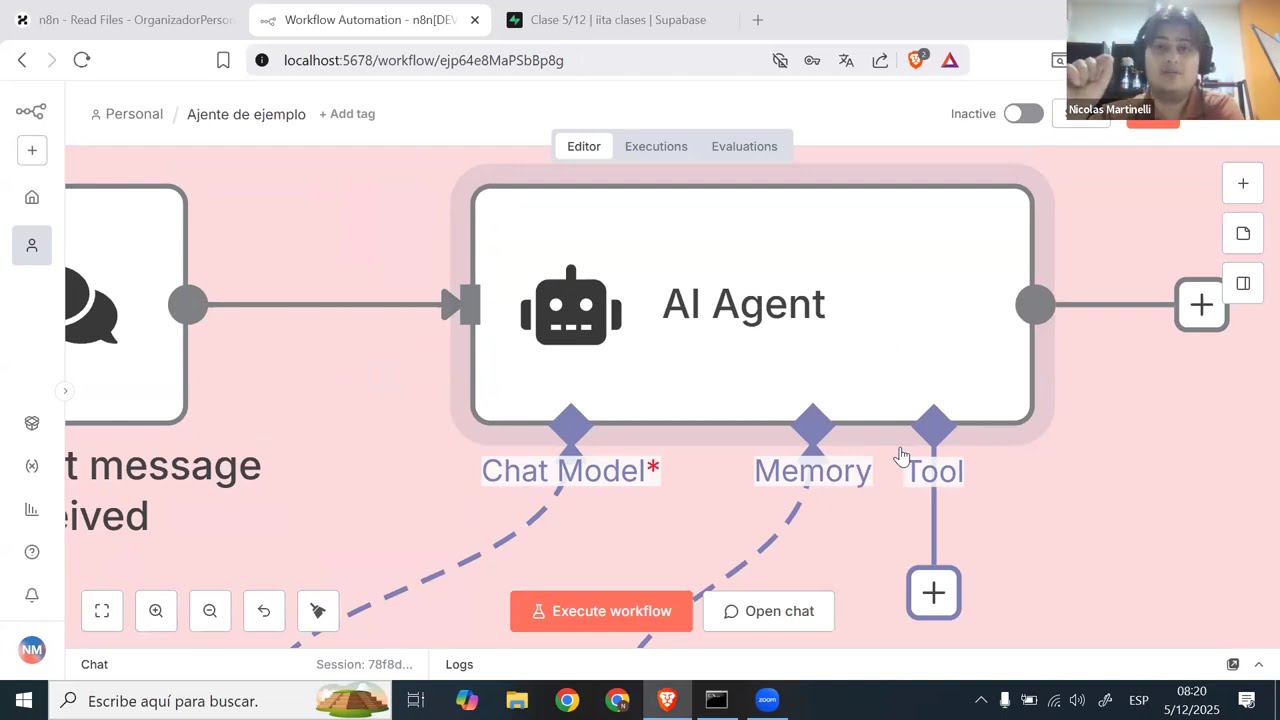
Task: Click the NM user avatar
Action: click(x=32, y=650)
